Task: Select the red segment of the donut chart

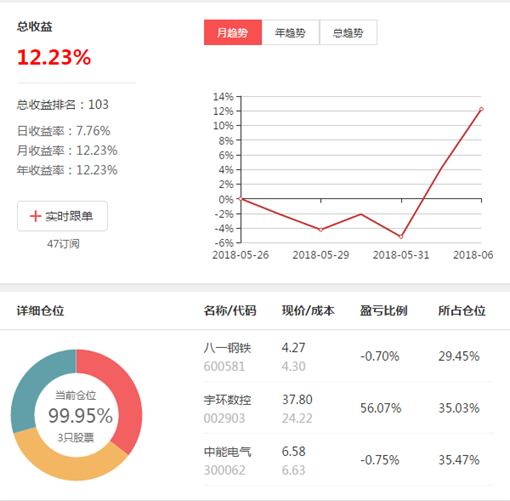Action: tap(125, 397)
